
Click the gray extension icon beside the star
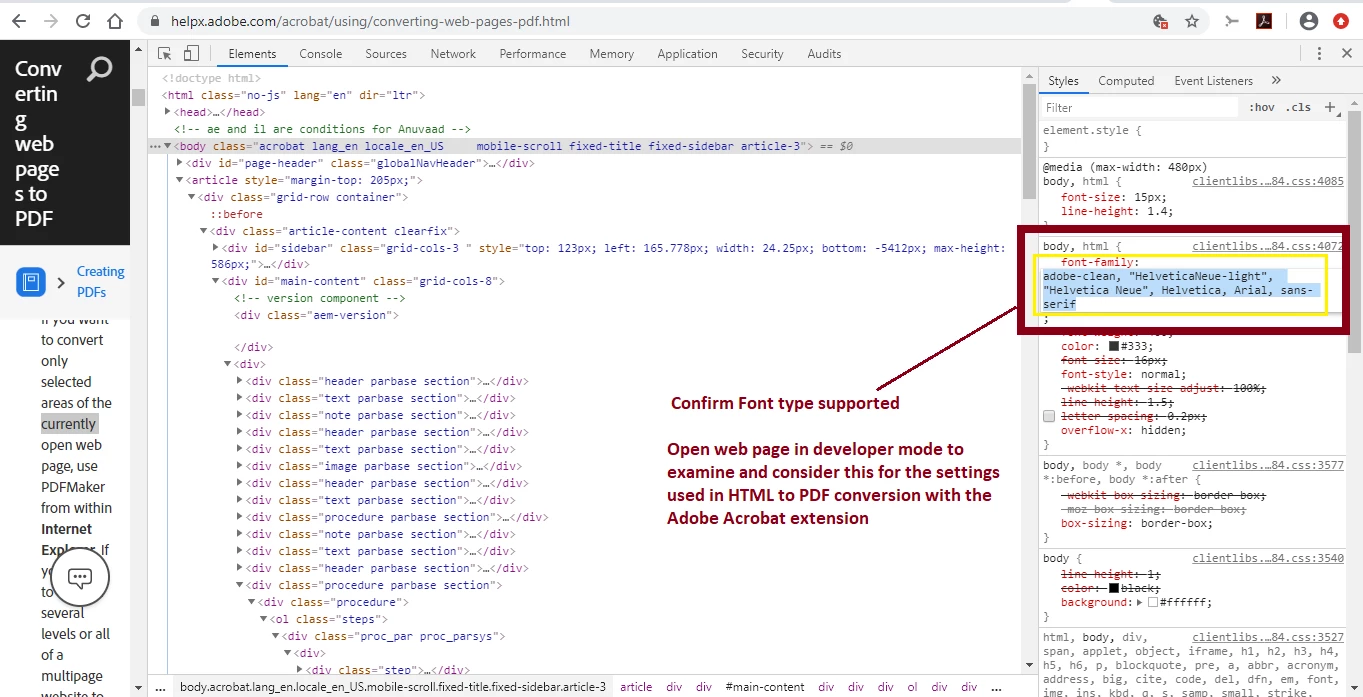(1232, 21)
